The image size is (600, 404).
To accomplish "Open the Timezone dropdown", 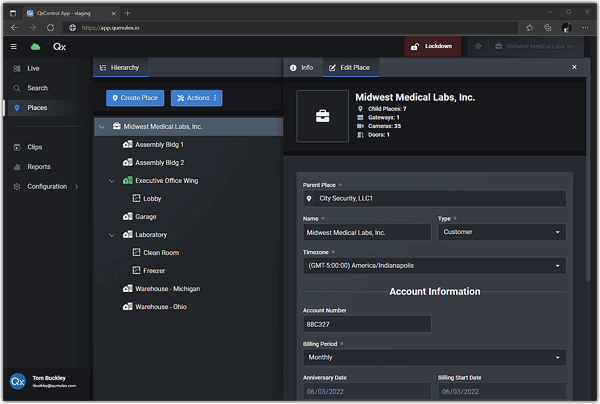I will pyautogui.click(x=435, y=266).
